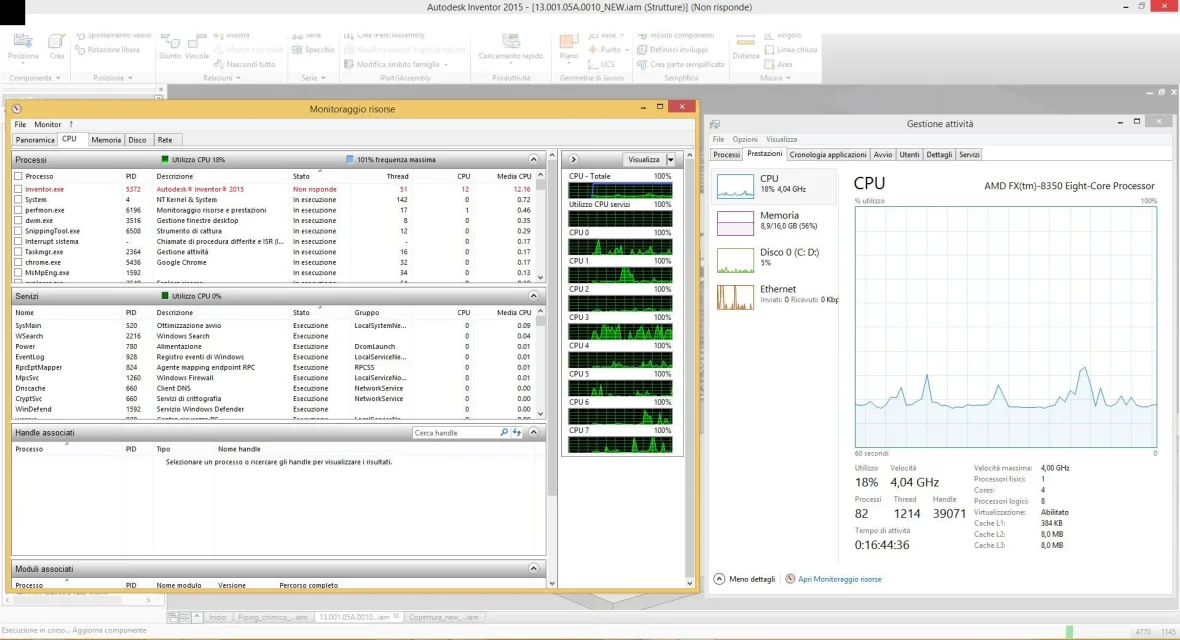1180x640 pixels.
Task: Check the Inventor.exe process checkbox
Action: pos(18,189)
